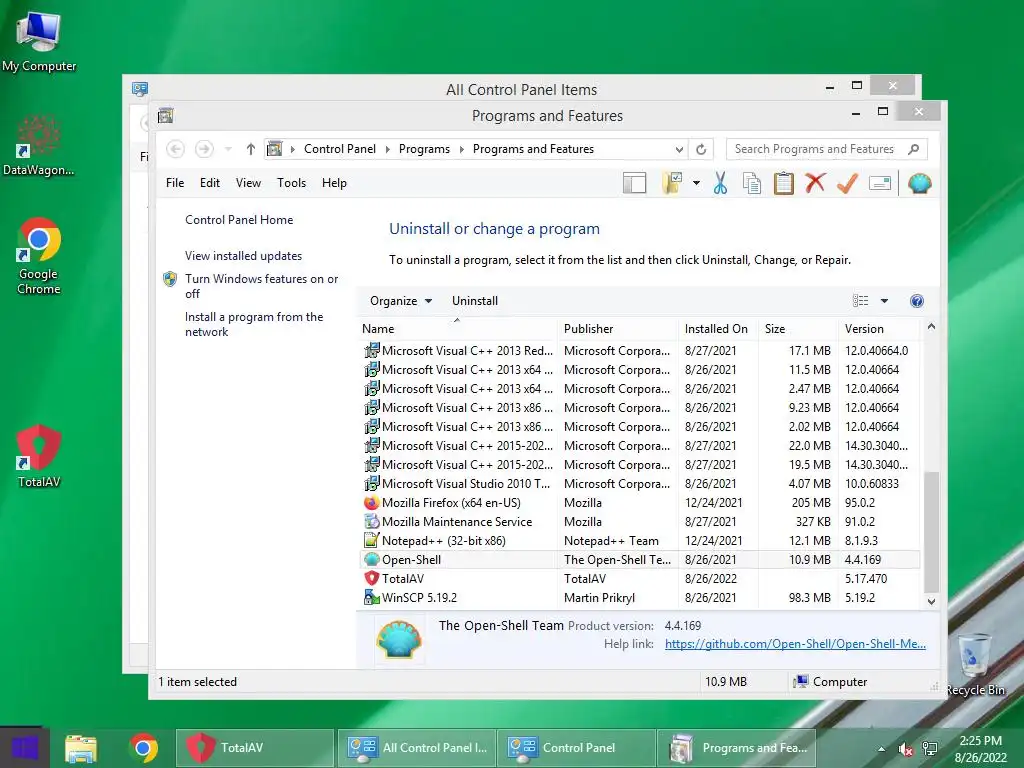Open dropdown arrow next to folder icon
This screenshot has width=1024, height=768.
[696, 184]
